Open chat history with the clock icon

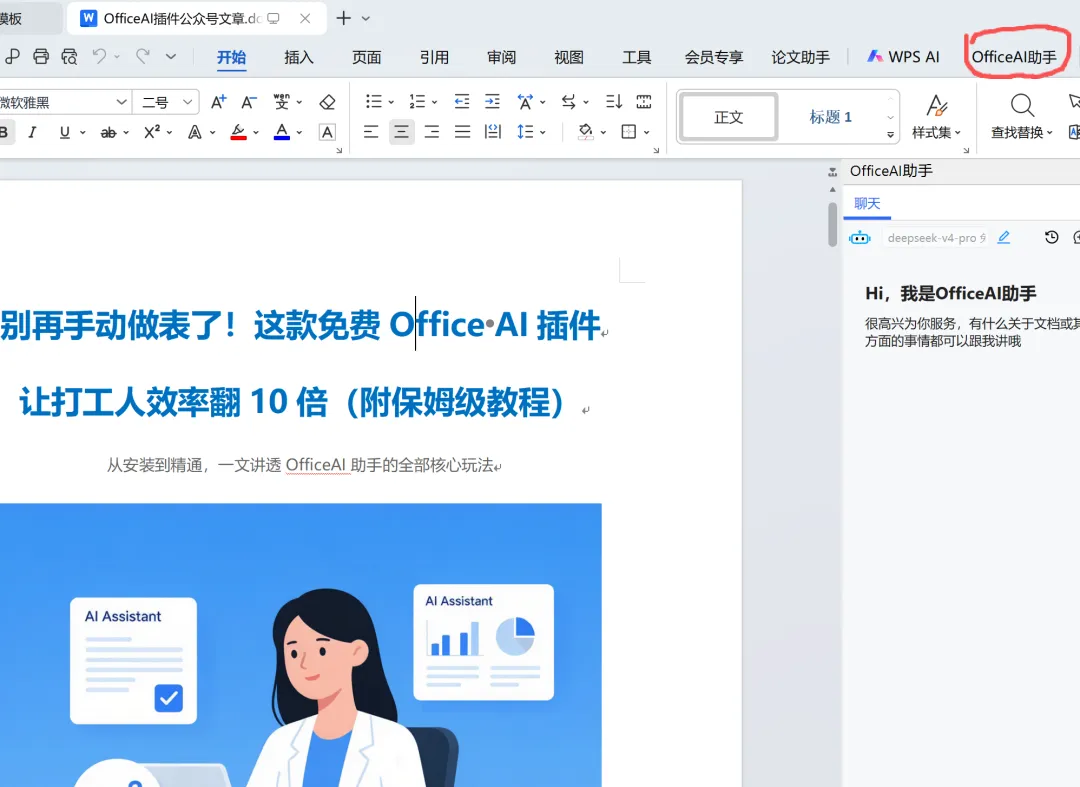coord(1051,238)
